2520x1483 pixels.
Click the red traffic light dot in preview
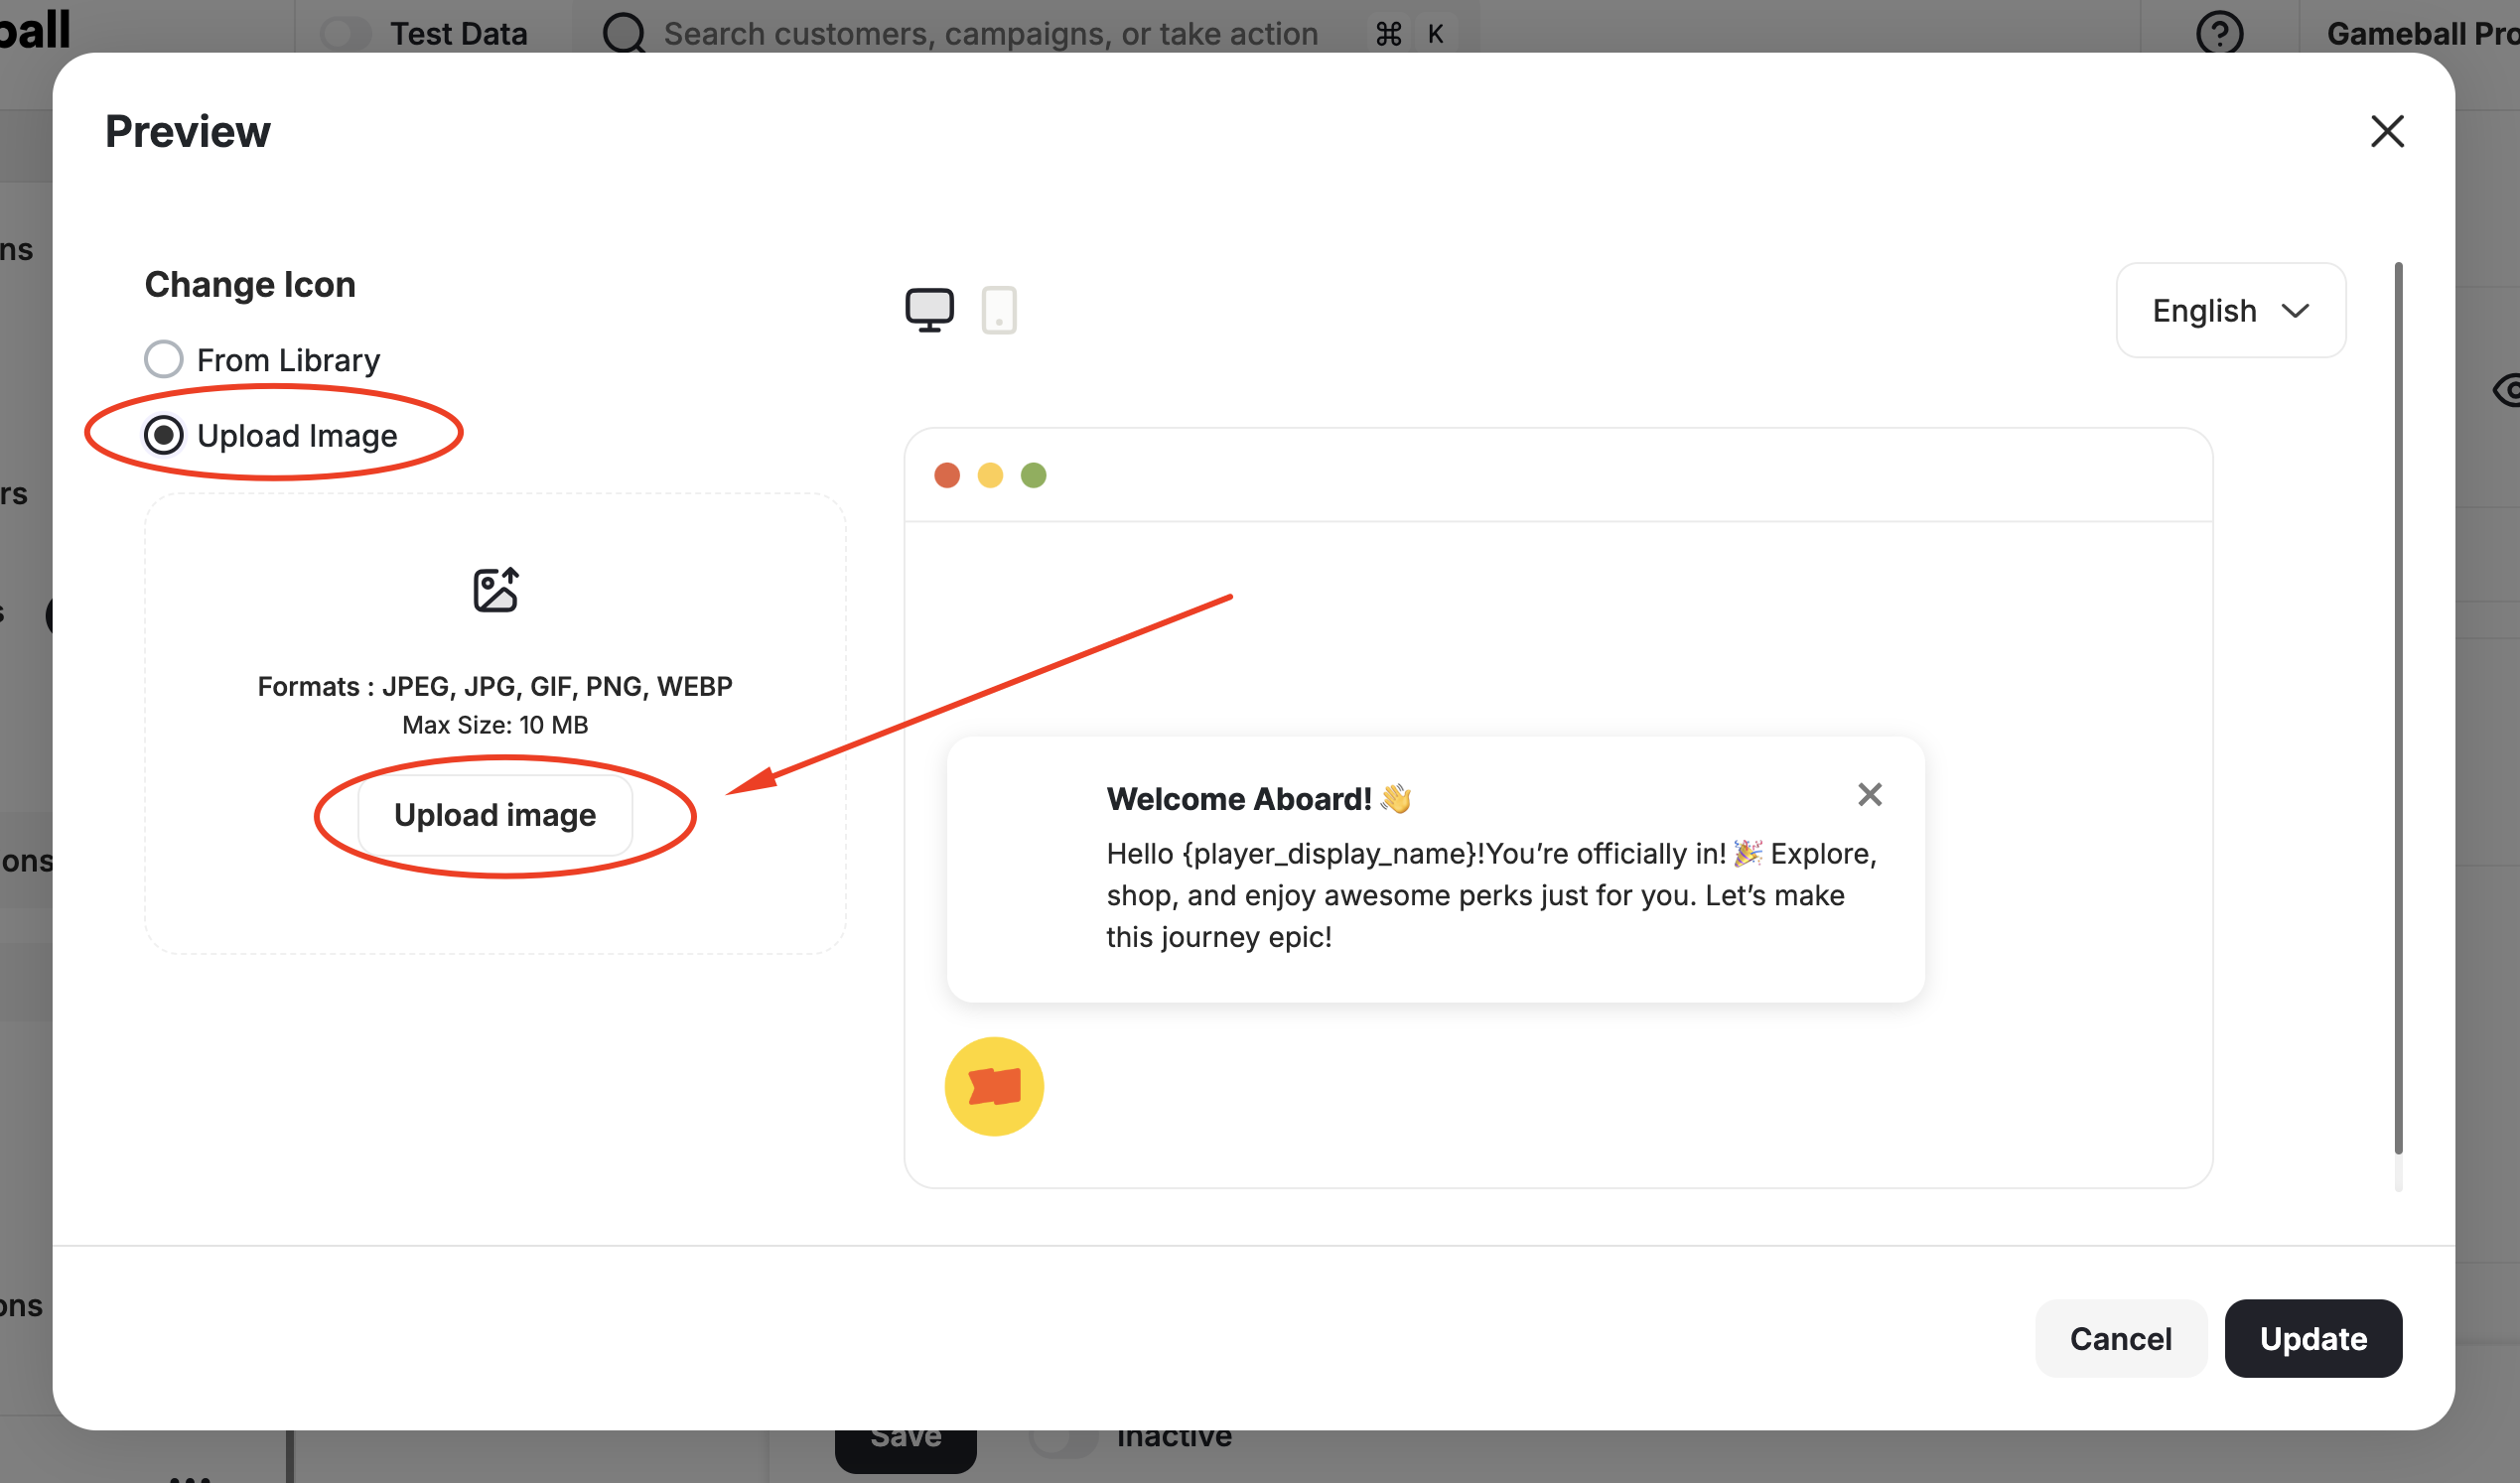tap(947, 474)
